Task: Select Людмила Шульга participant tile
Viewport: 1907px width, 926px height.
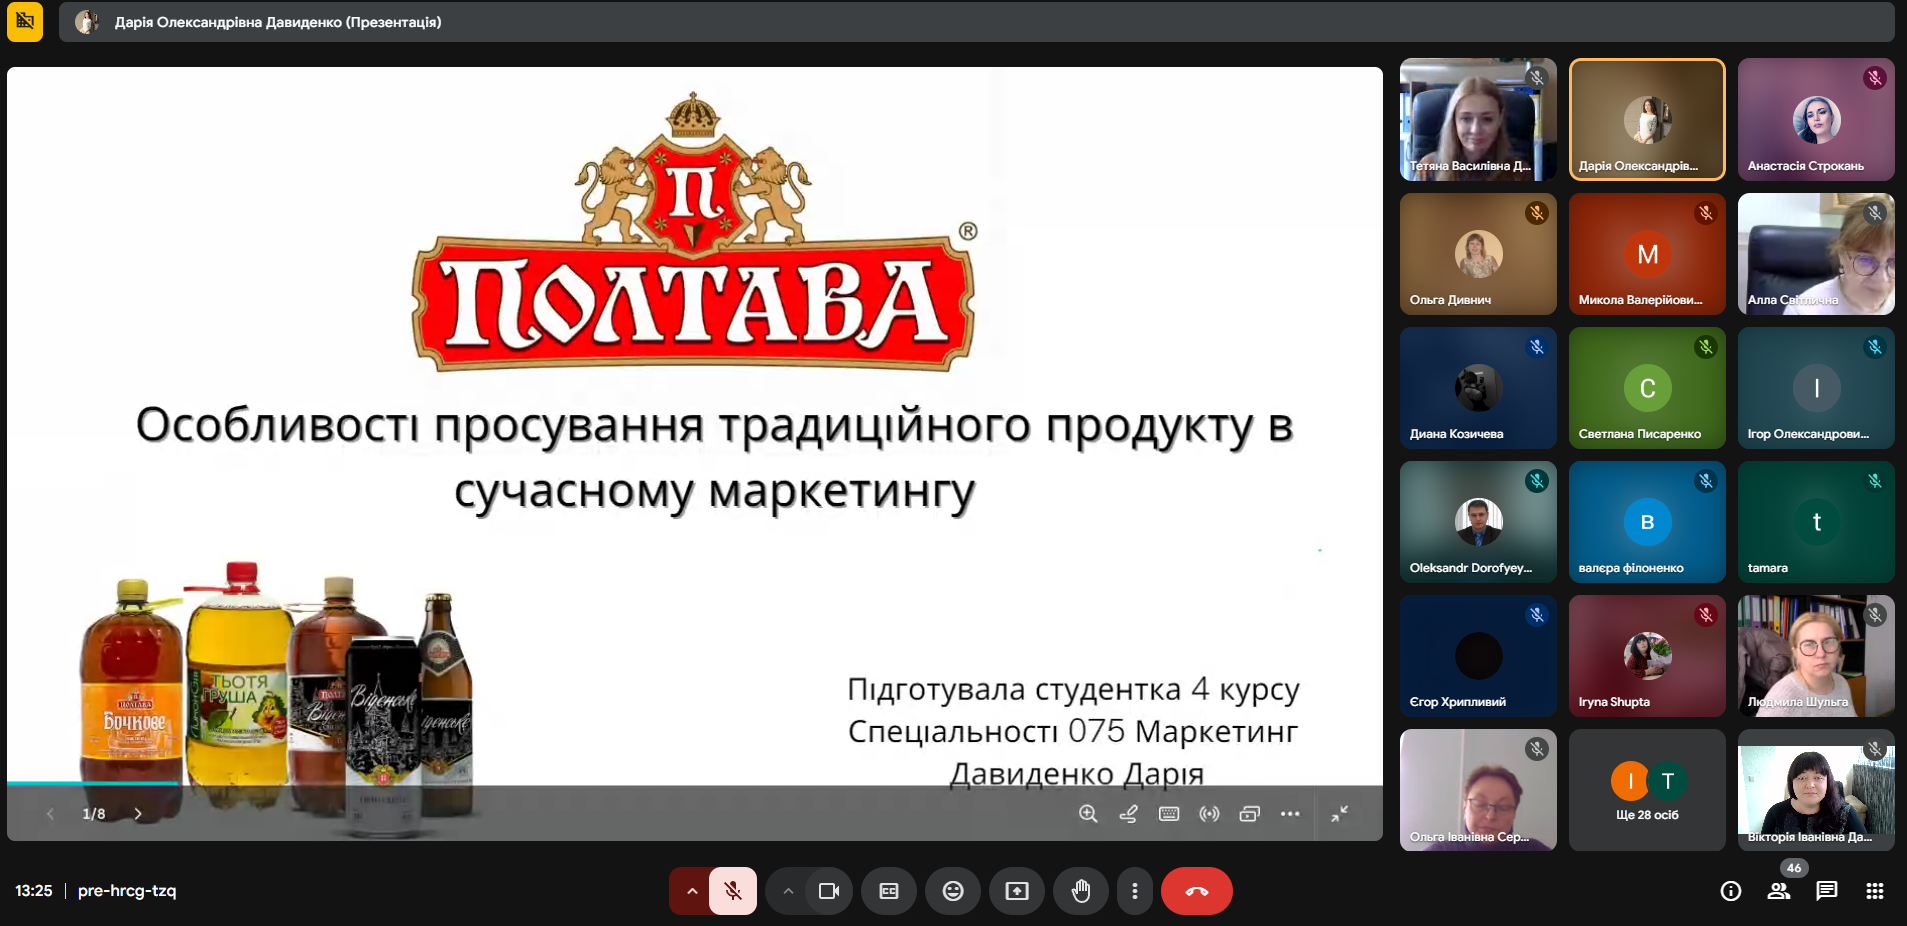Action: (1816, 656)
